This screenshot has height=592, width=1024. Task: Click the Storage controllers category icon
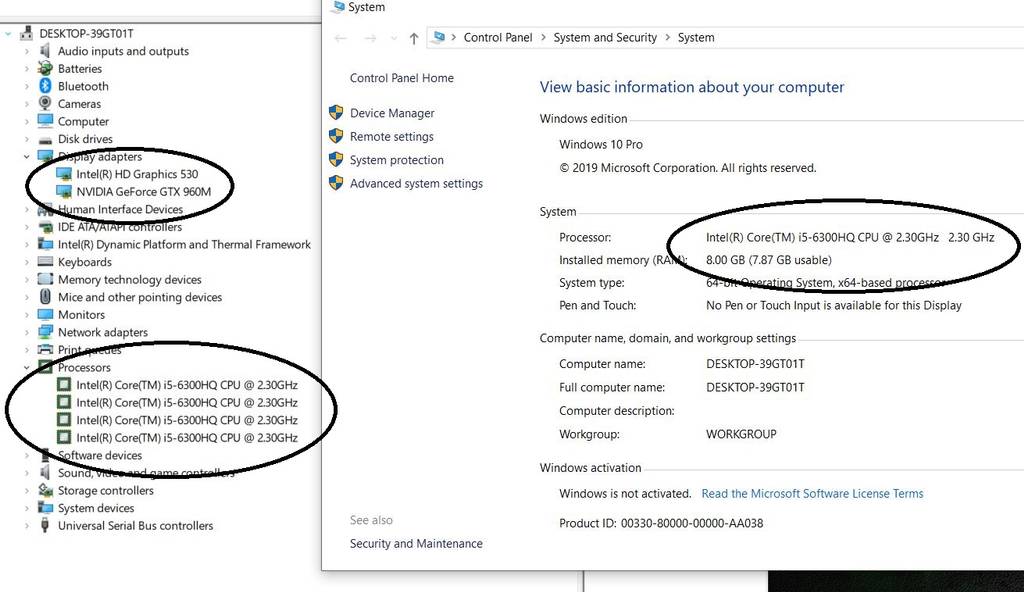(x=45, y=490)
